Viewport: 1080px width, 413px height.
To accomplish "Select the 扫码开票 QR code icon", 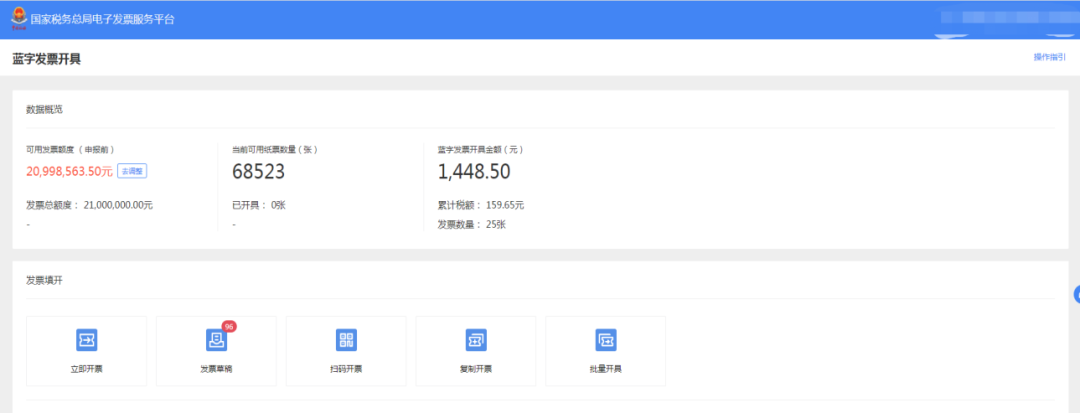I will pyautogui.click(x=346, y=340).
